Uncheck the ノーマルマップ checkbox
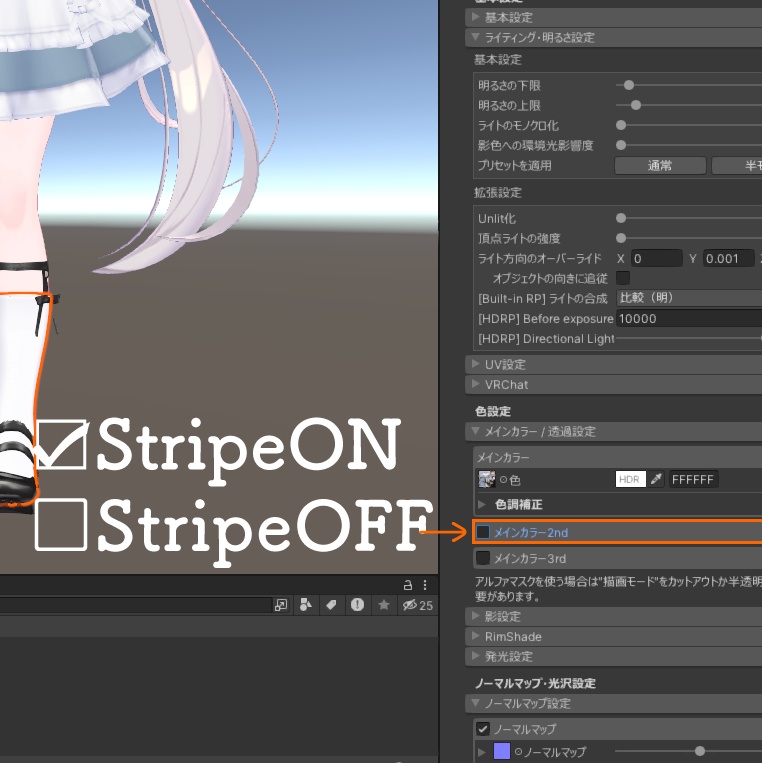This screenshot has height=763, width=762. (x=483, y=729)
